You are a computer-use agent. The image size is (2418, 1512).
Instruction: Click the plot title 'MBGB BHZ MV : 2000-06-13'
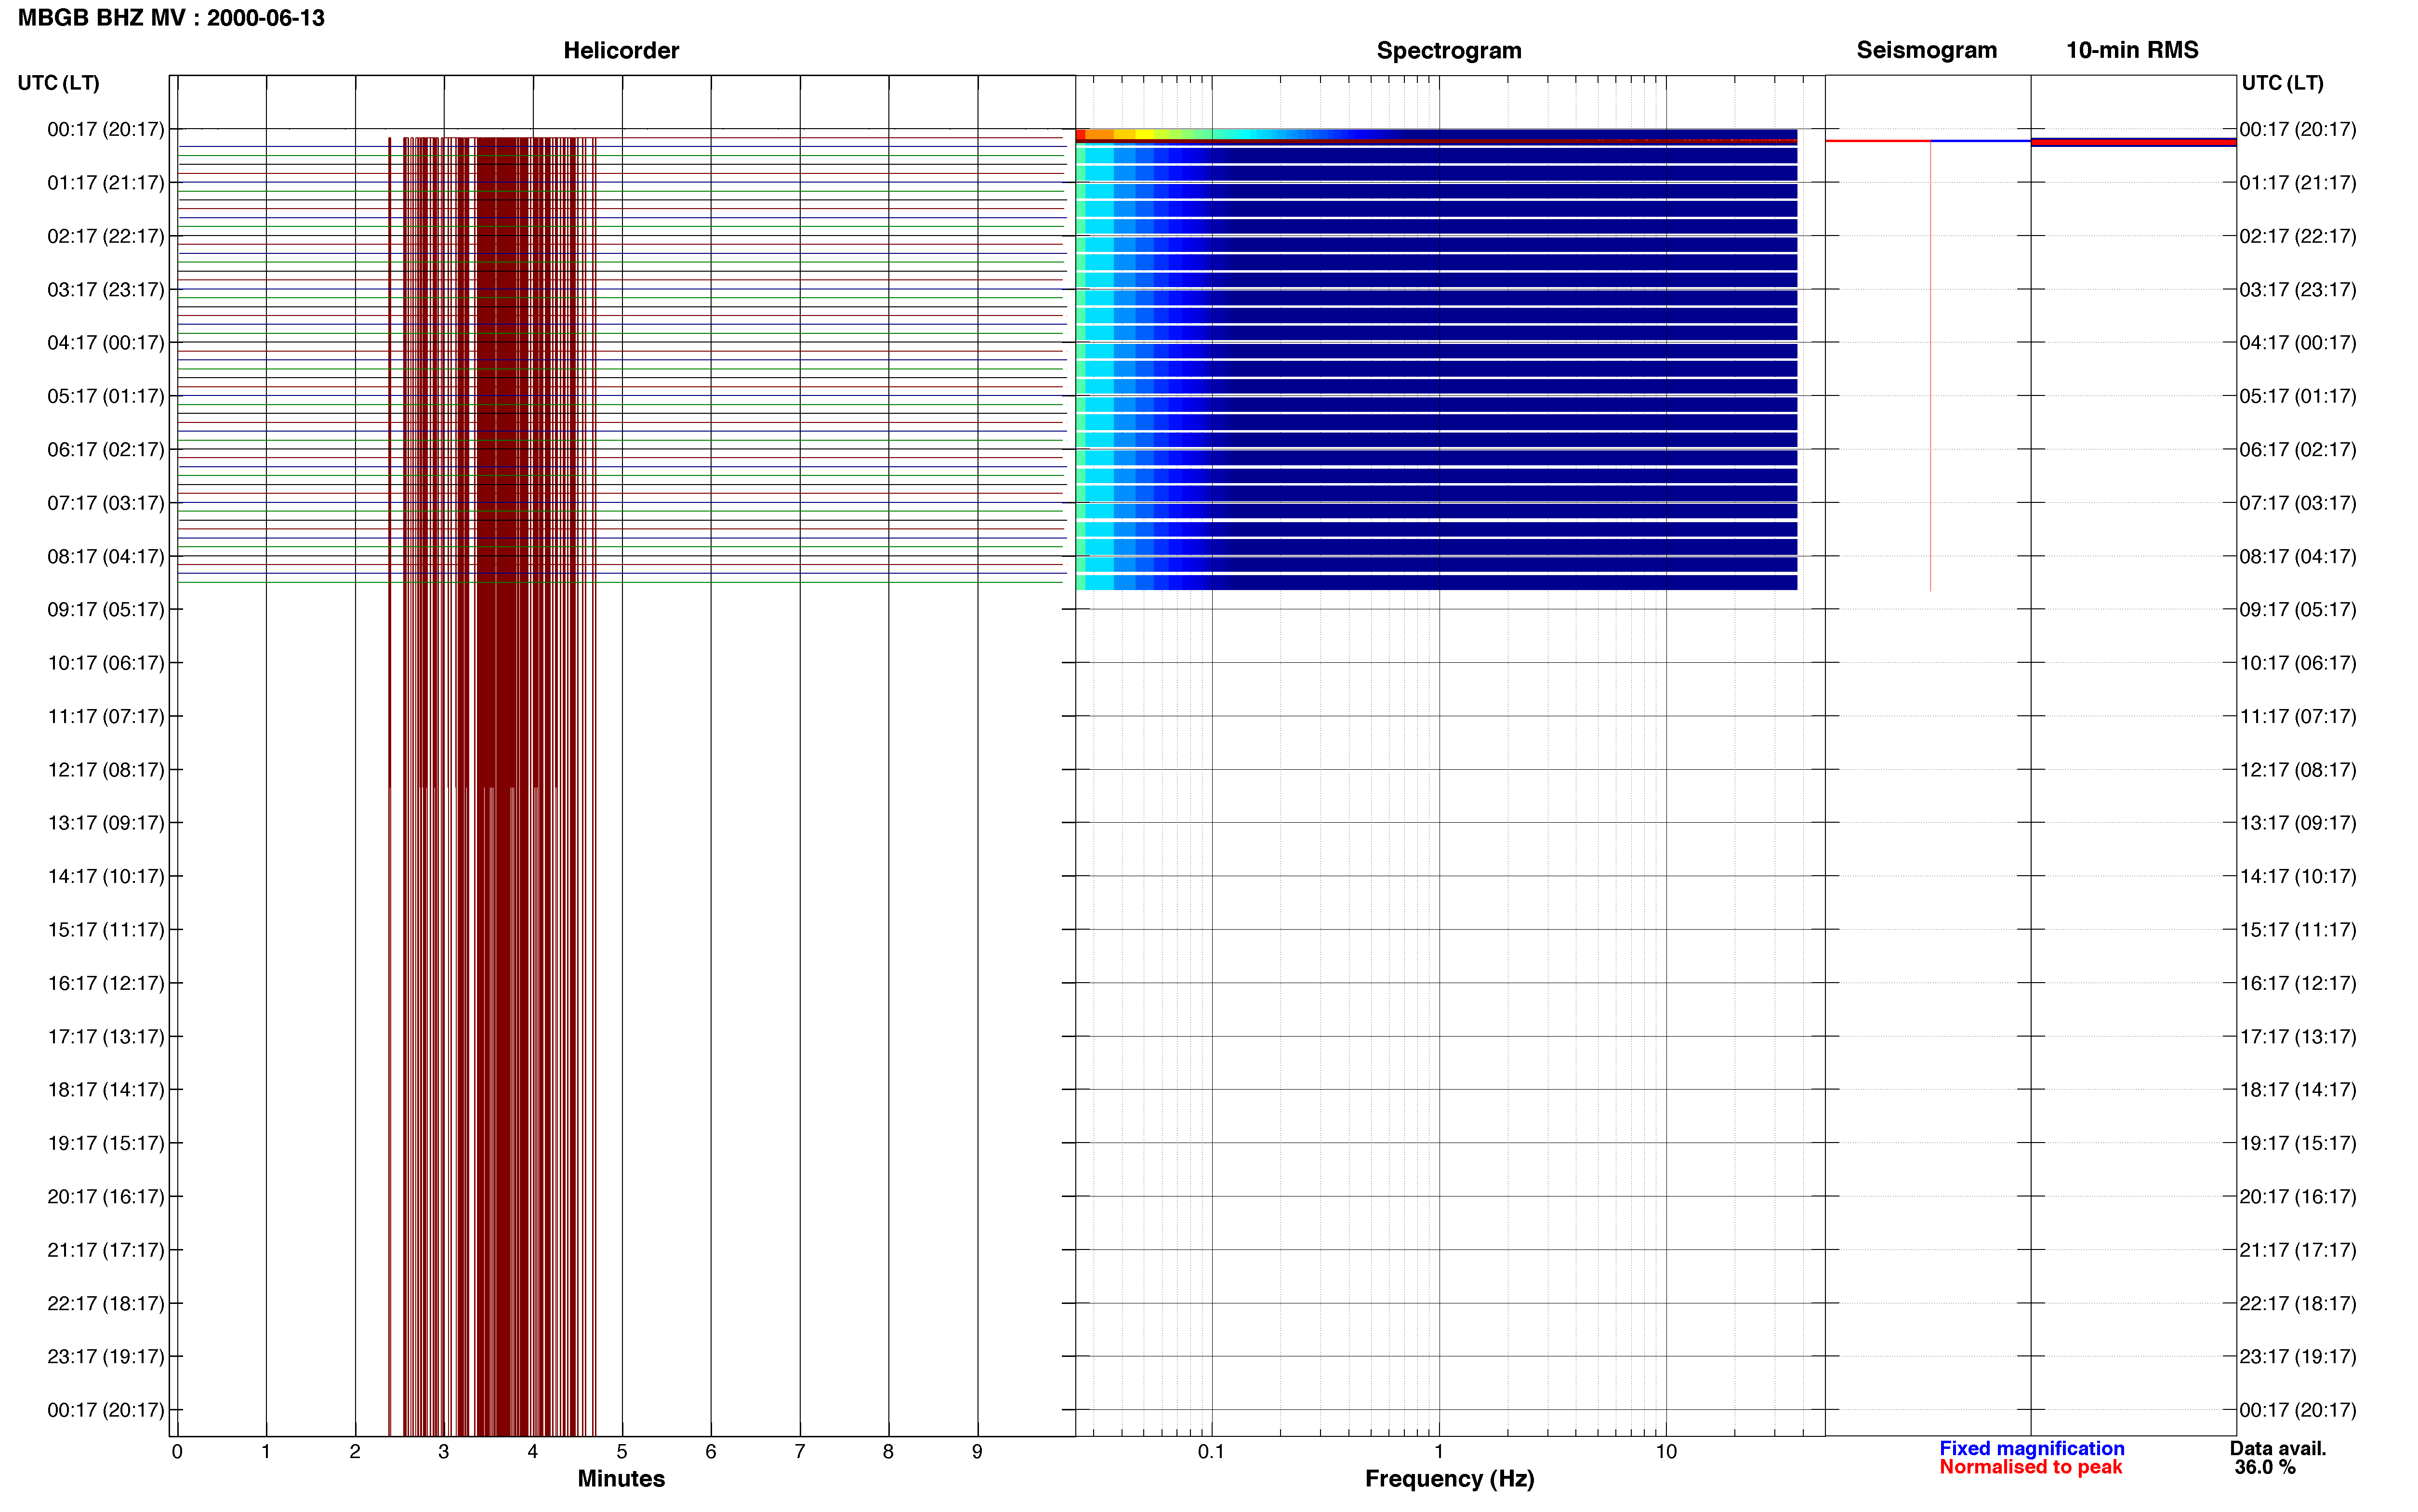point(171,18)
